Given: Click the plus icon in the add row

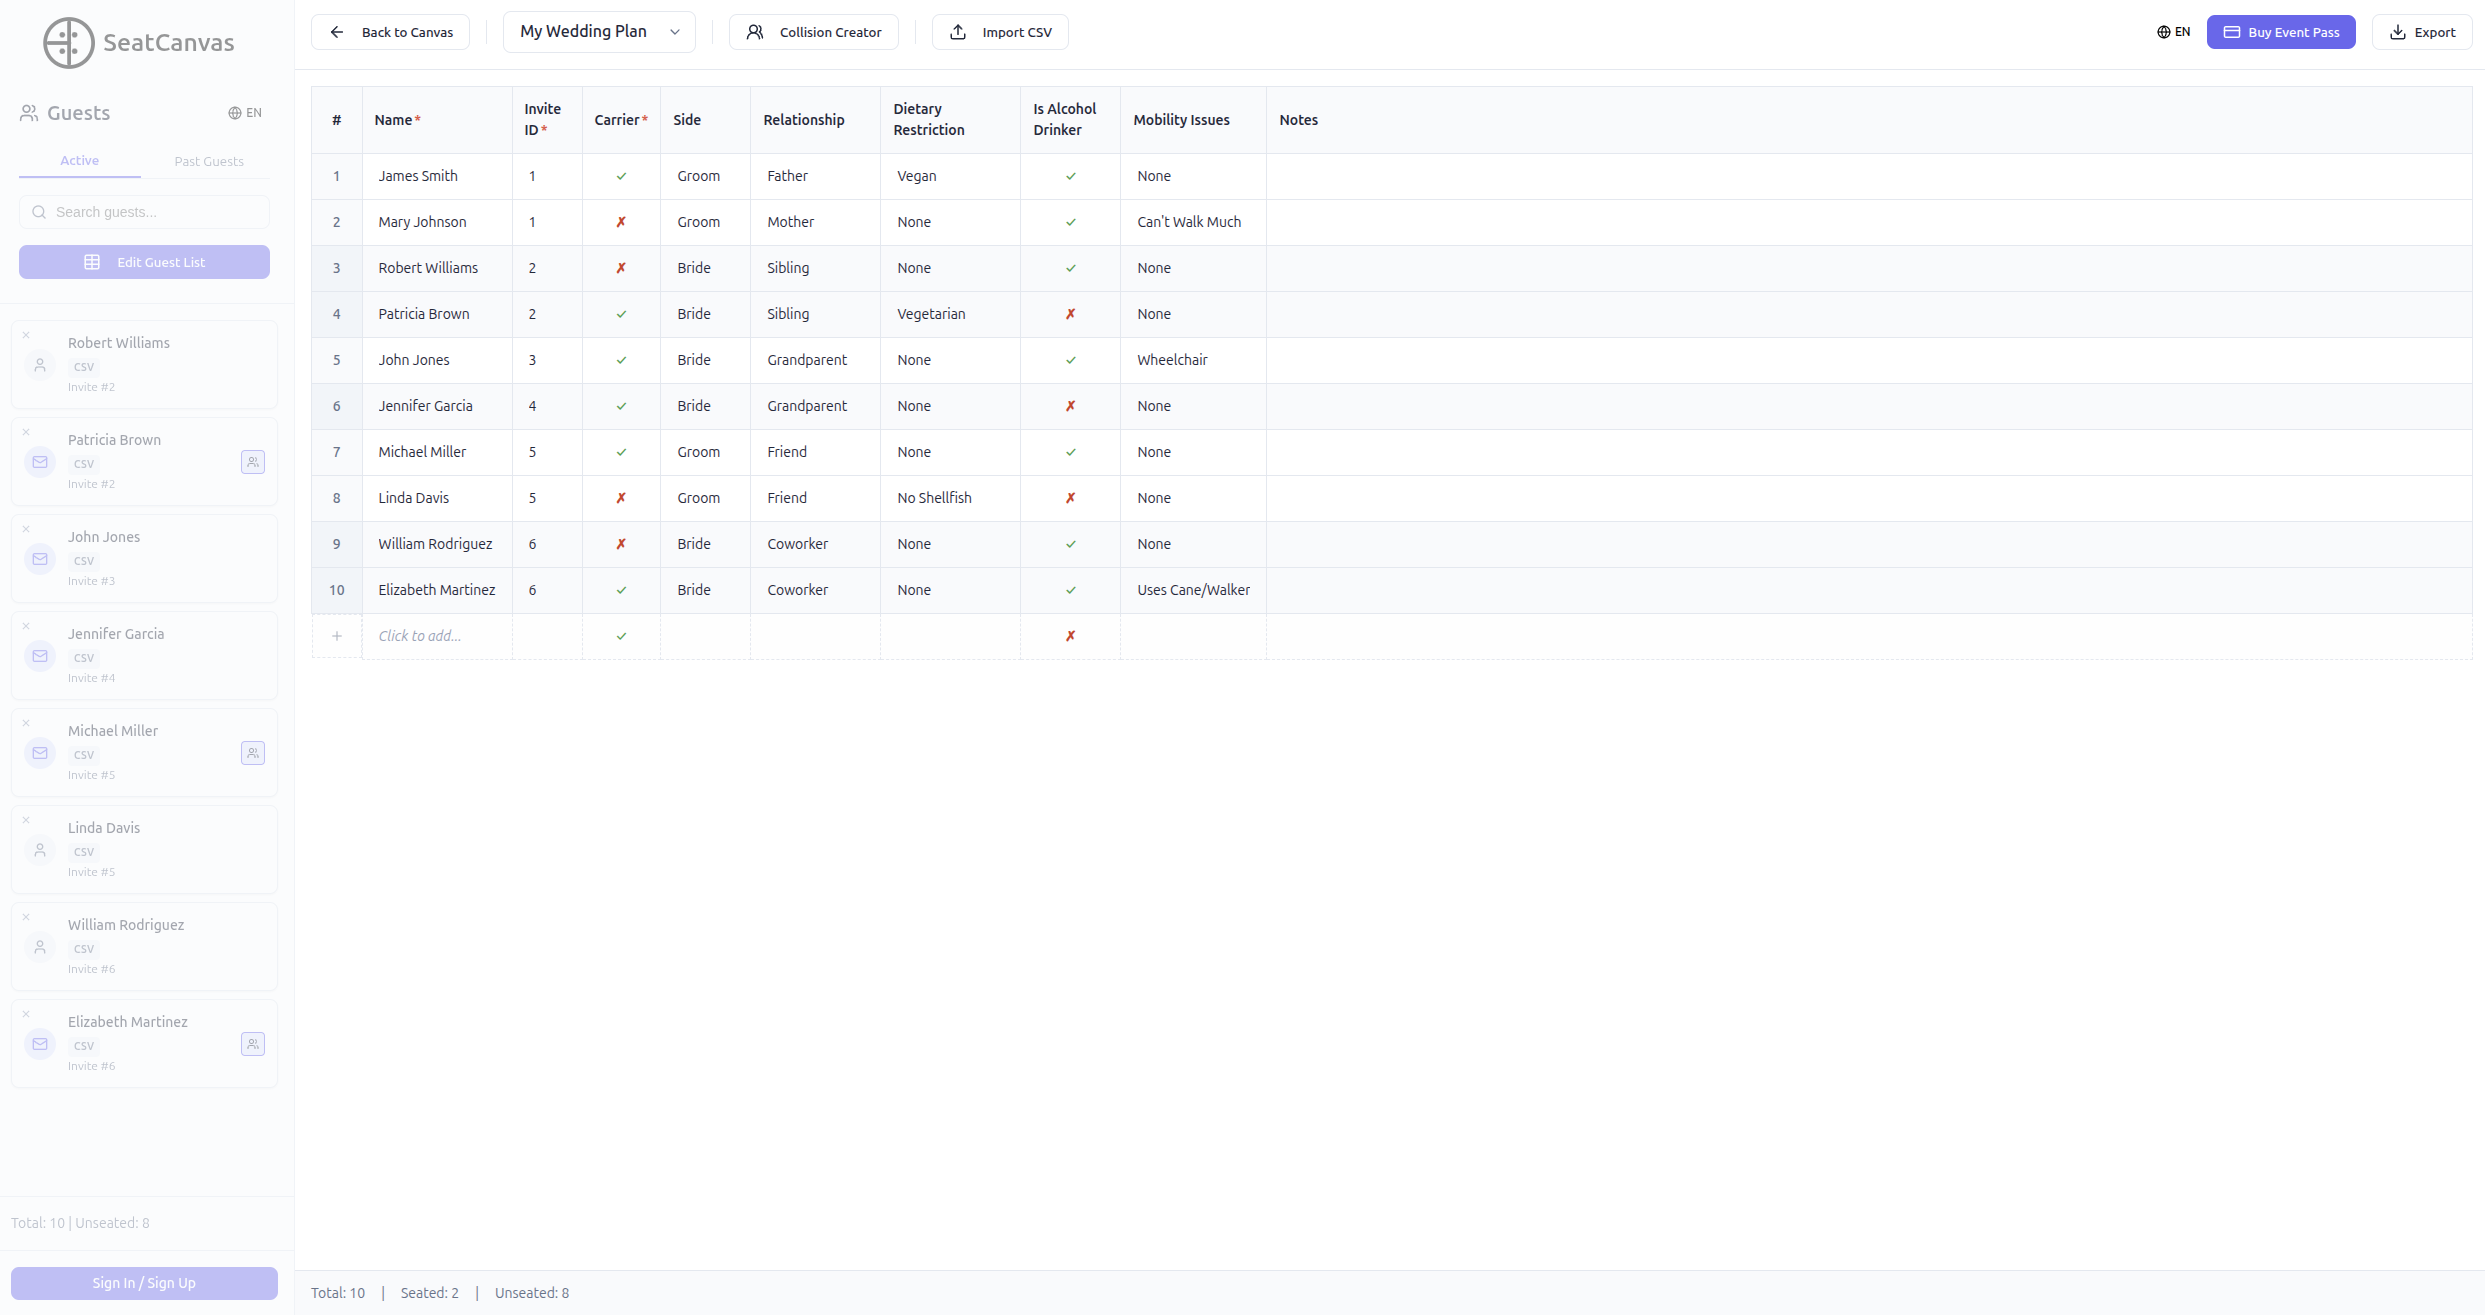Looking at the screenshot, I should click(x=337, y=636).
